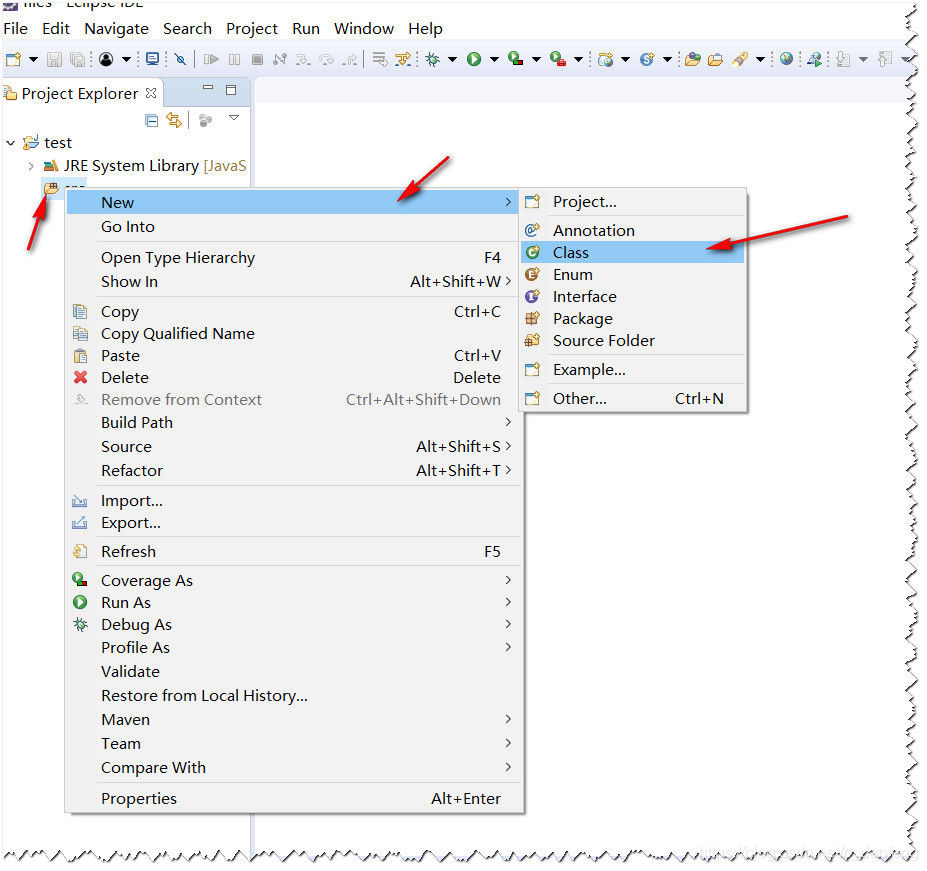Choose Interface in the New submenu
Viewport: 927px width, 871px height.
(x=633, y=297)
